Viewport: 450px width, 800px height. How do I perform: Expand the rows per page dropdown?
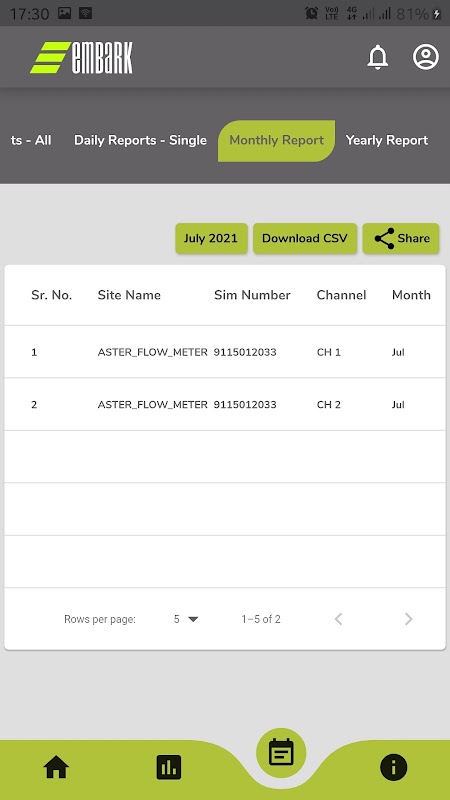pos(186,619)
